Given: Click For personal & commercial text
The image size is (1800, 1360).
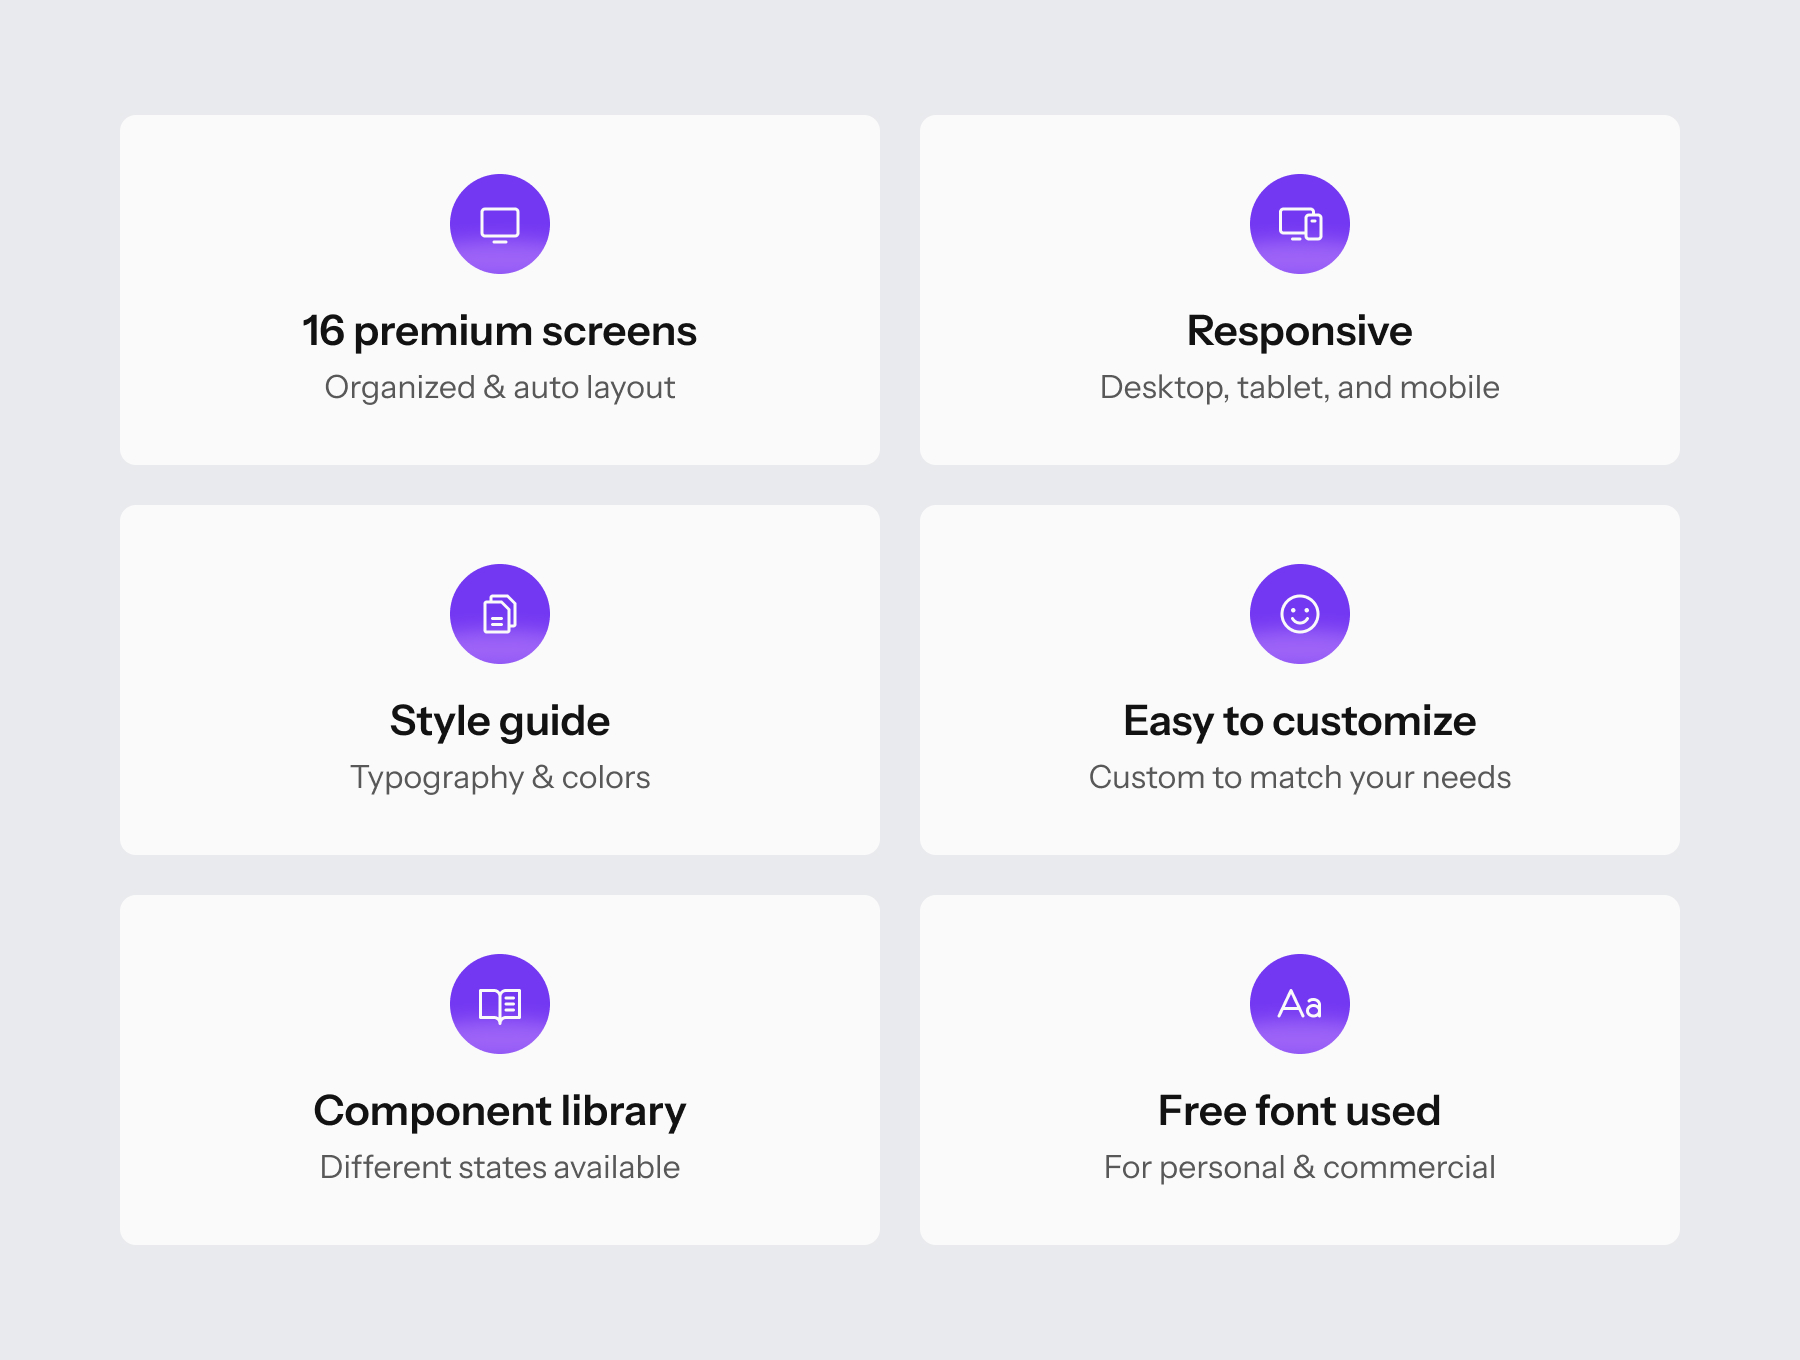Looking at the screenshot, I should coord(1300,1167).
